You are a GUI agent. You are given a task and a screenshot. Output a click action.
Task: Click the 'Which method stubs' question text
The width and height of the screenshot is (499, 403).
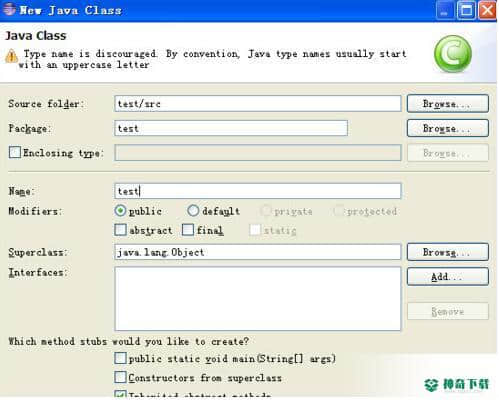point(129,341)
